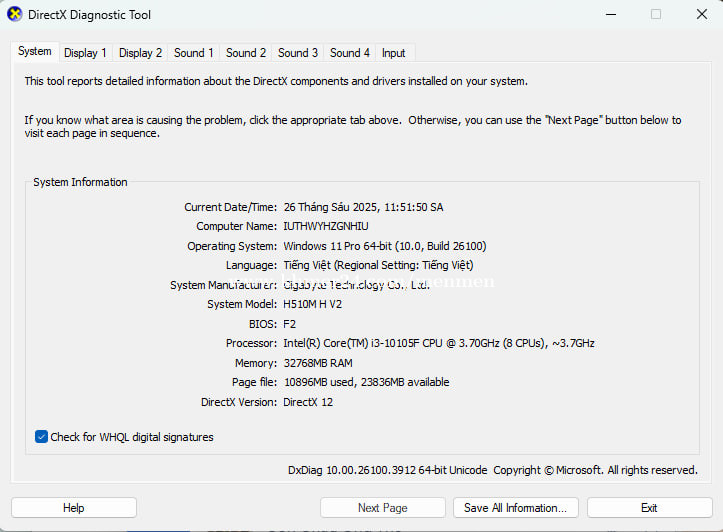Click the current date 26 Tháng Sáu 2025 value

363,207
